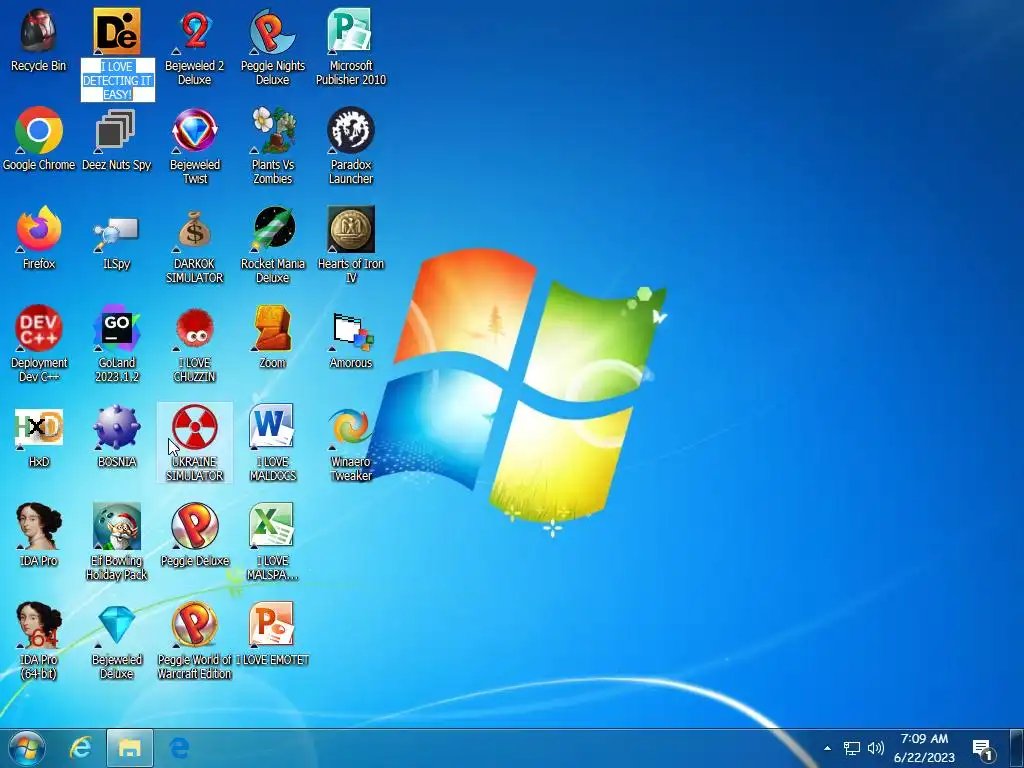This screenshot has width=1024, height=768.
Task: Select Elf Bowling Holiday Pack icon
Action: point(117,526)
